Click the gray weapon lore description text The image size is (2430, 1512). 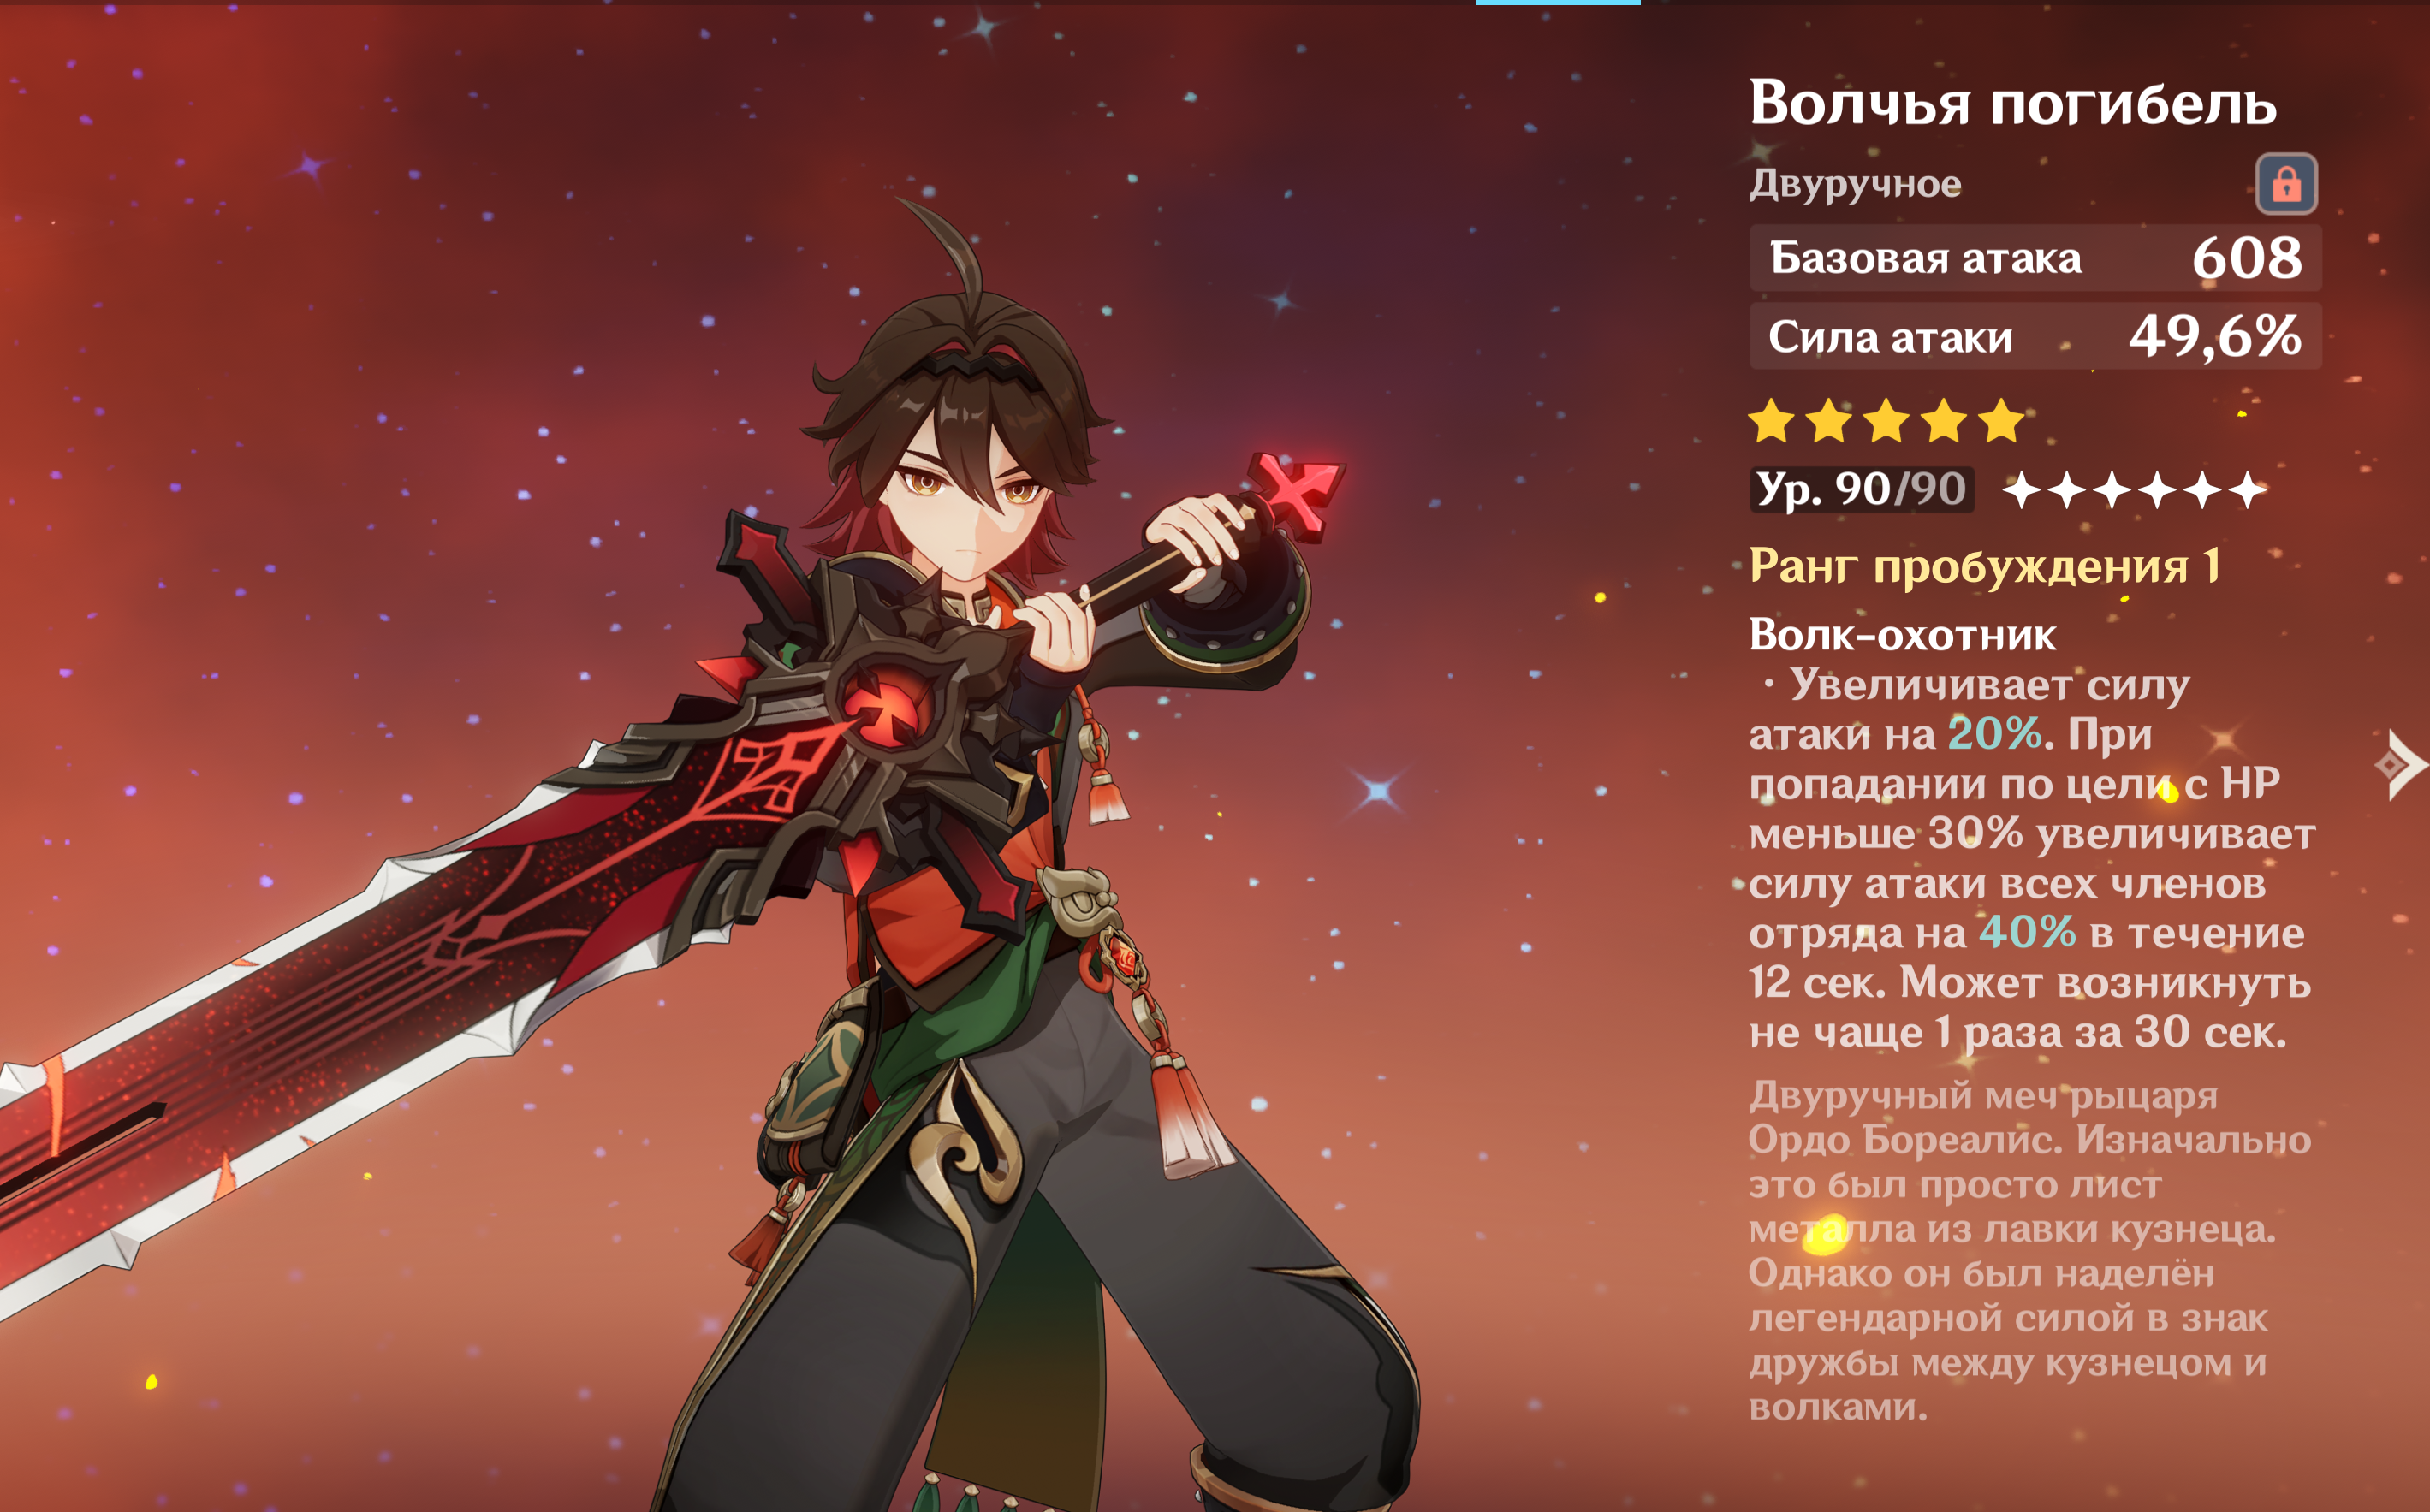(2030, 1251)
